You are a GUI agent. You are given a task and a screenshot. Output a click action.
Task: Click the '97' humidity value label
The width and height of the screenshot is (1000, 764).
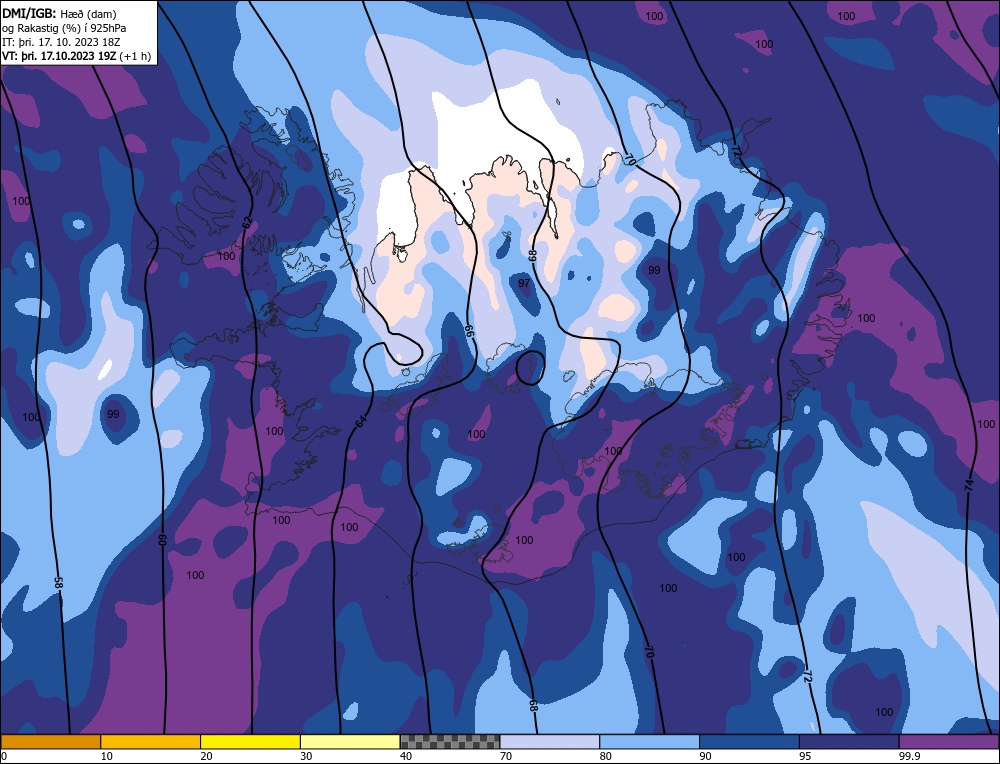[x=524, y=283]
